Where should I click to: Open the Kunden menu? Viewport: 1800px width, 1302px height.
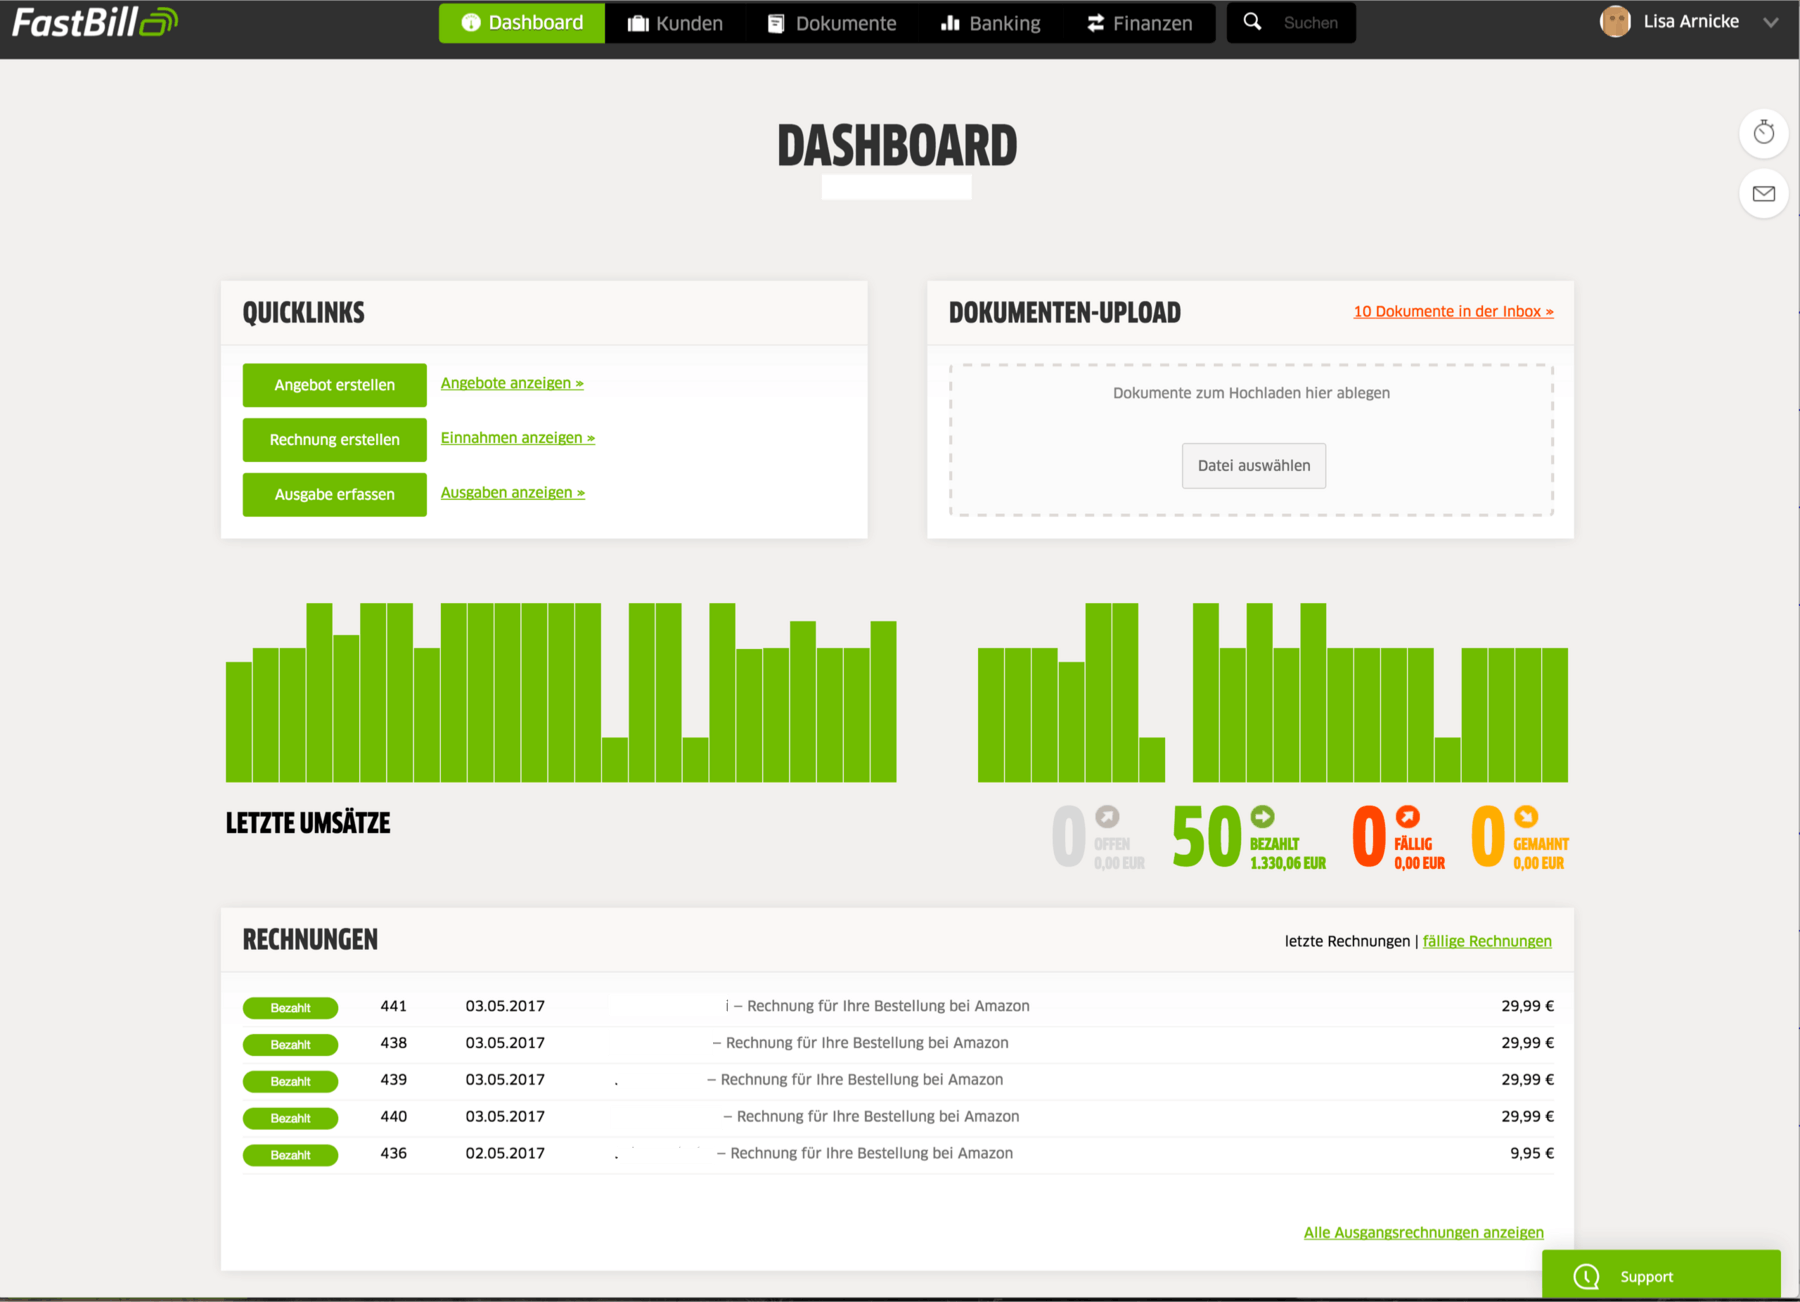pos(675,23)
